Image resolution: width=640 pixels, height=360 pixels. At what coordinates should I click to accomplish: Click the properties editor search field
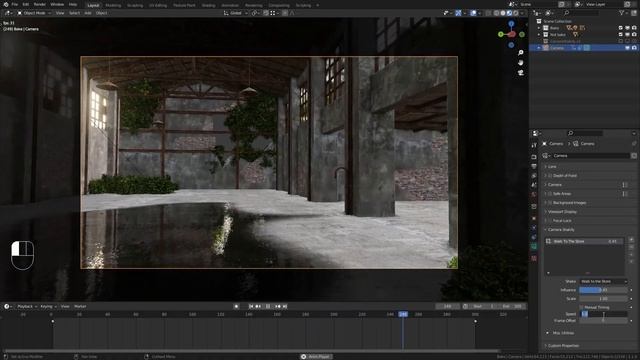pos(585,133)
